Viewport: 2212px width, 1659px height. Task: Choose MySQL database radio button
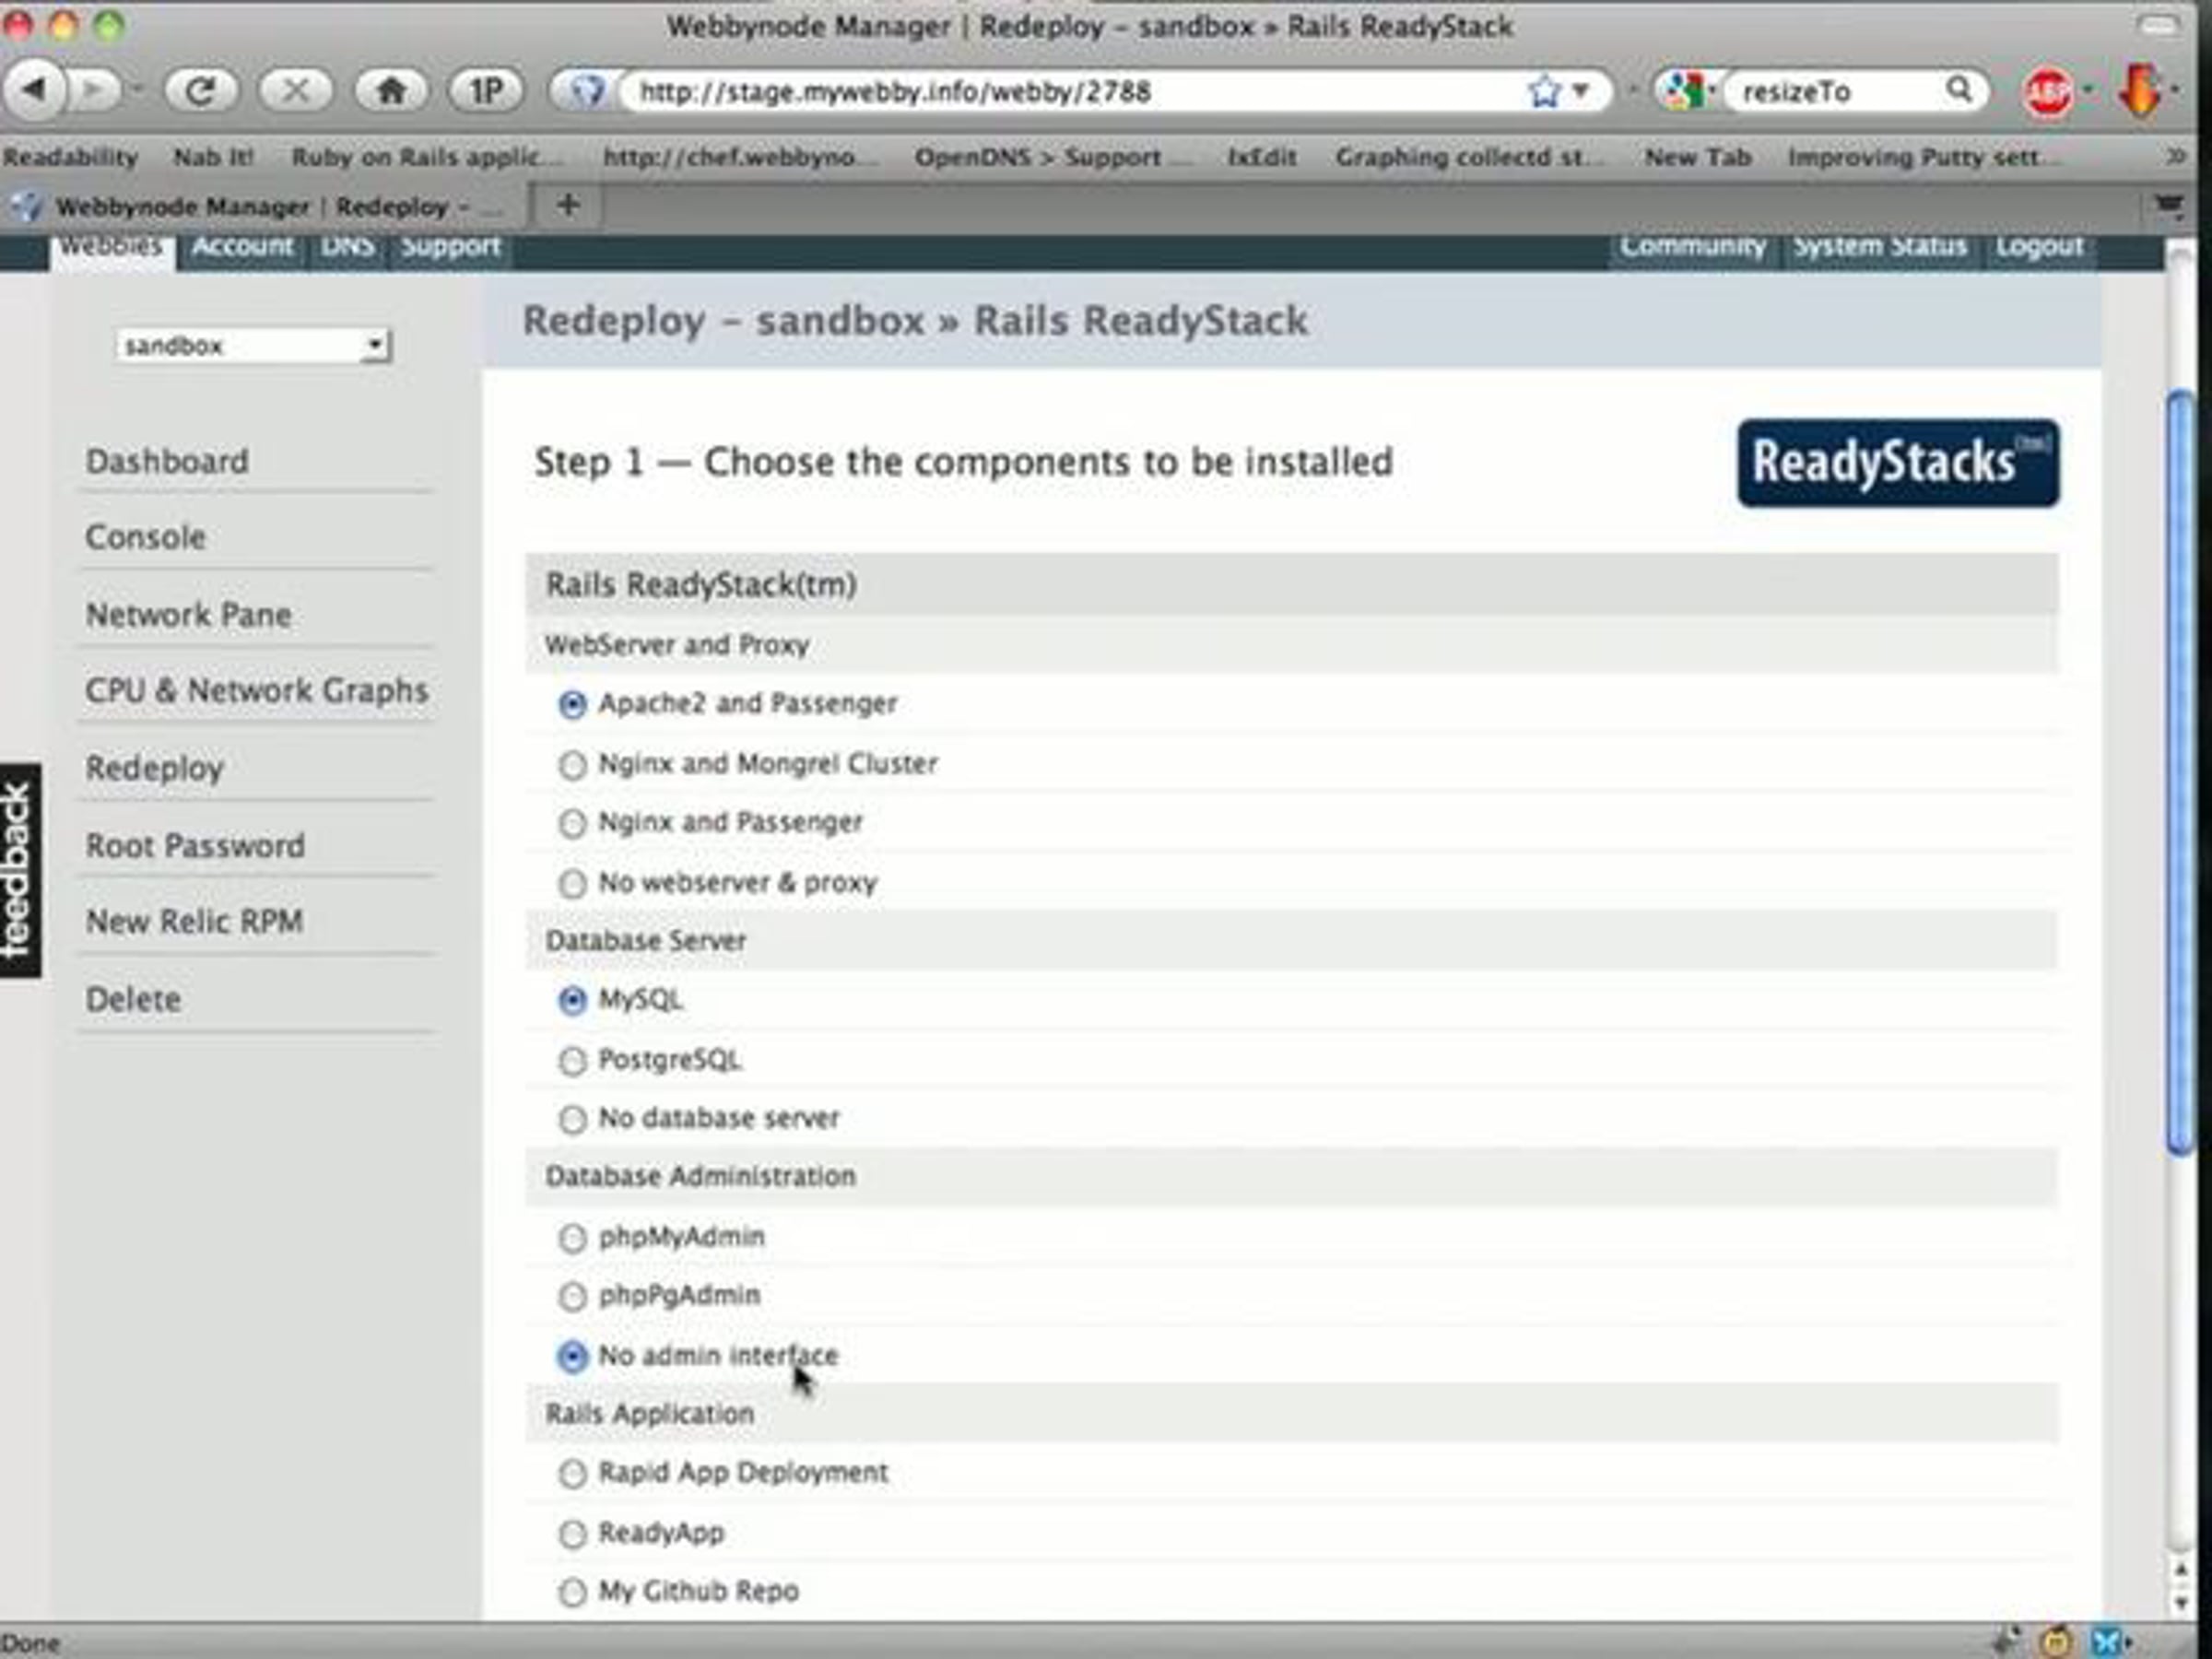point(572,1000)
